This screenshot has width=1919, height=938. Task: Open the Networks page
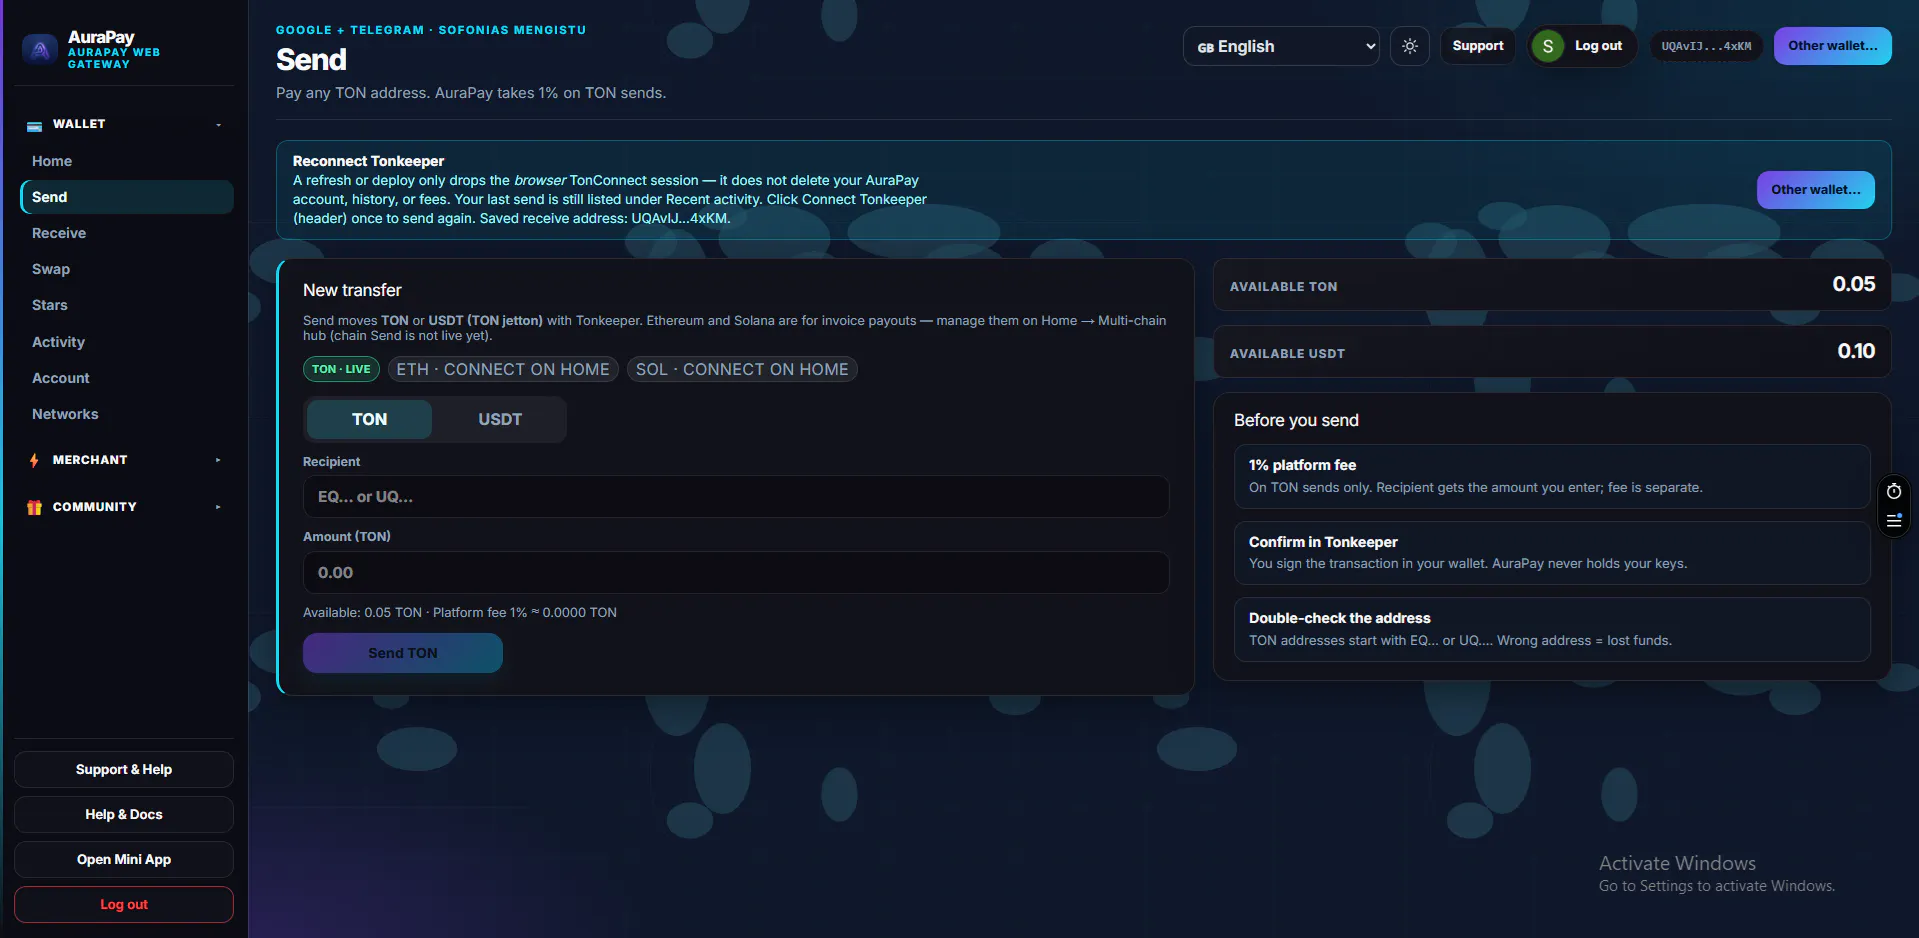click(x=127, y=414)
